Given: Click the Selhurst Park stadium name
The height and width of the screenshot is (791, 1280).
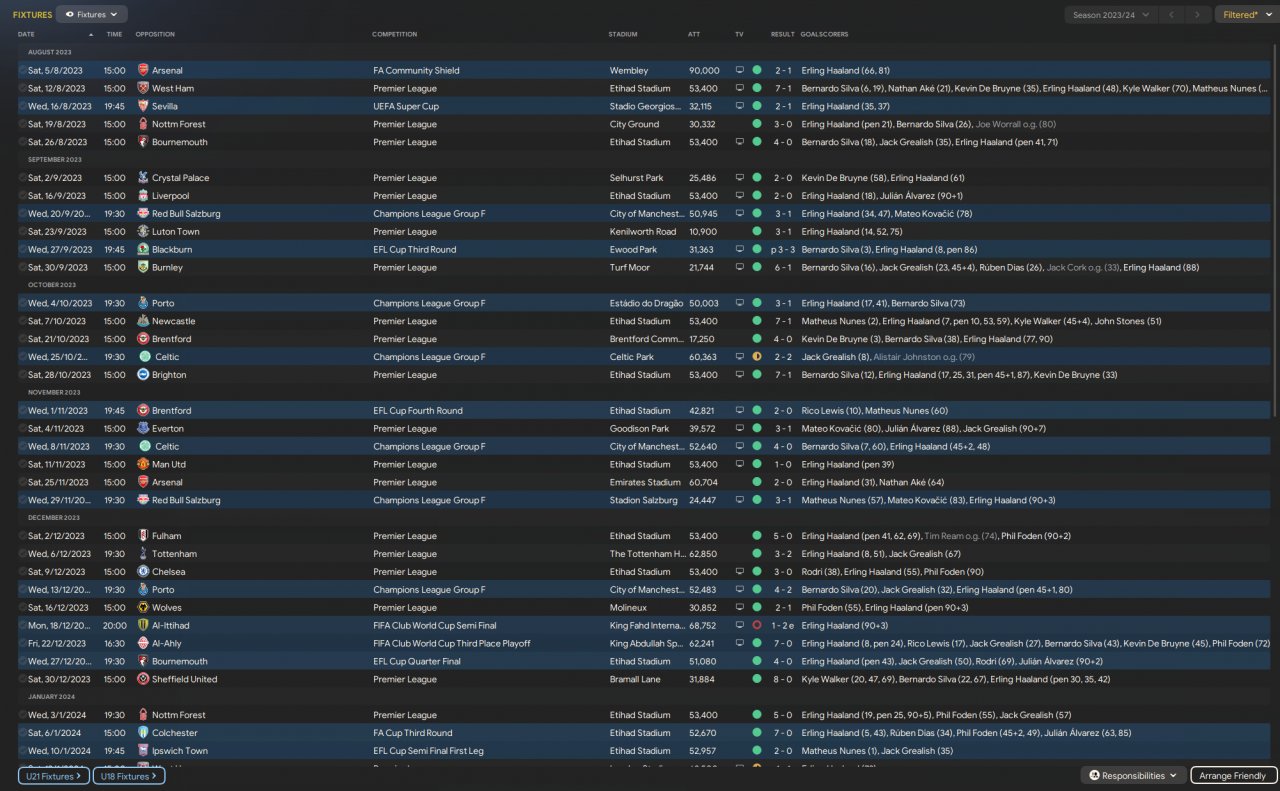Looking at the screenshot, I should pyautogui.click(x=636, y=178).
